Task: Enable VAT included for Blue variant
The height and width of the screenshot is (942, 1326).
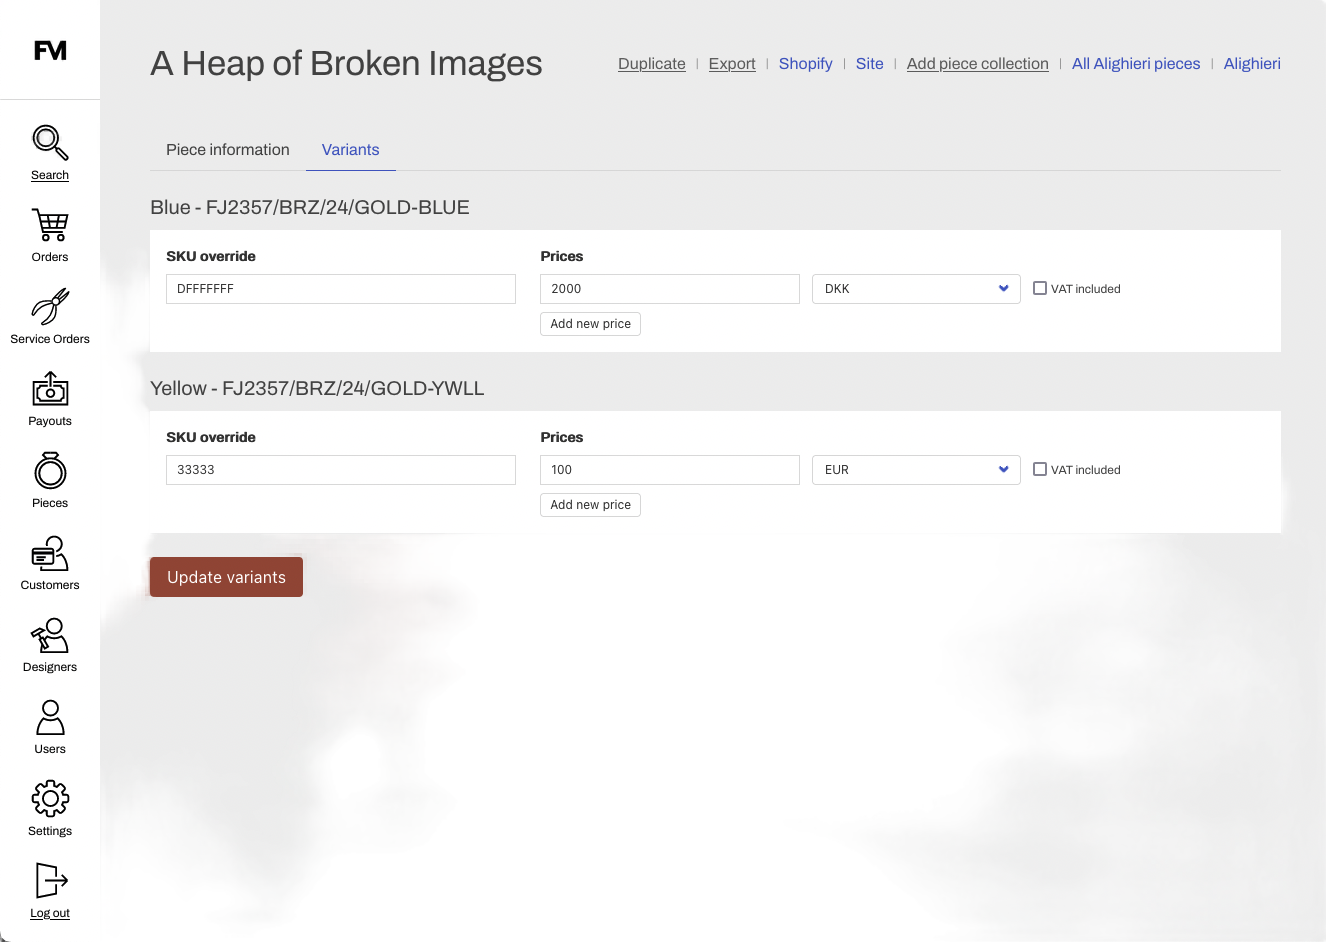Action: [1040, 288]
